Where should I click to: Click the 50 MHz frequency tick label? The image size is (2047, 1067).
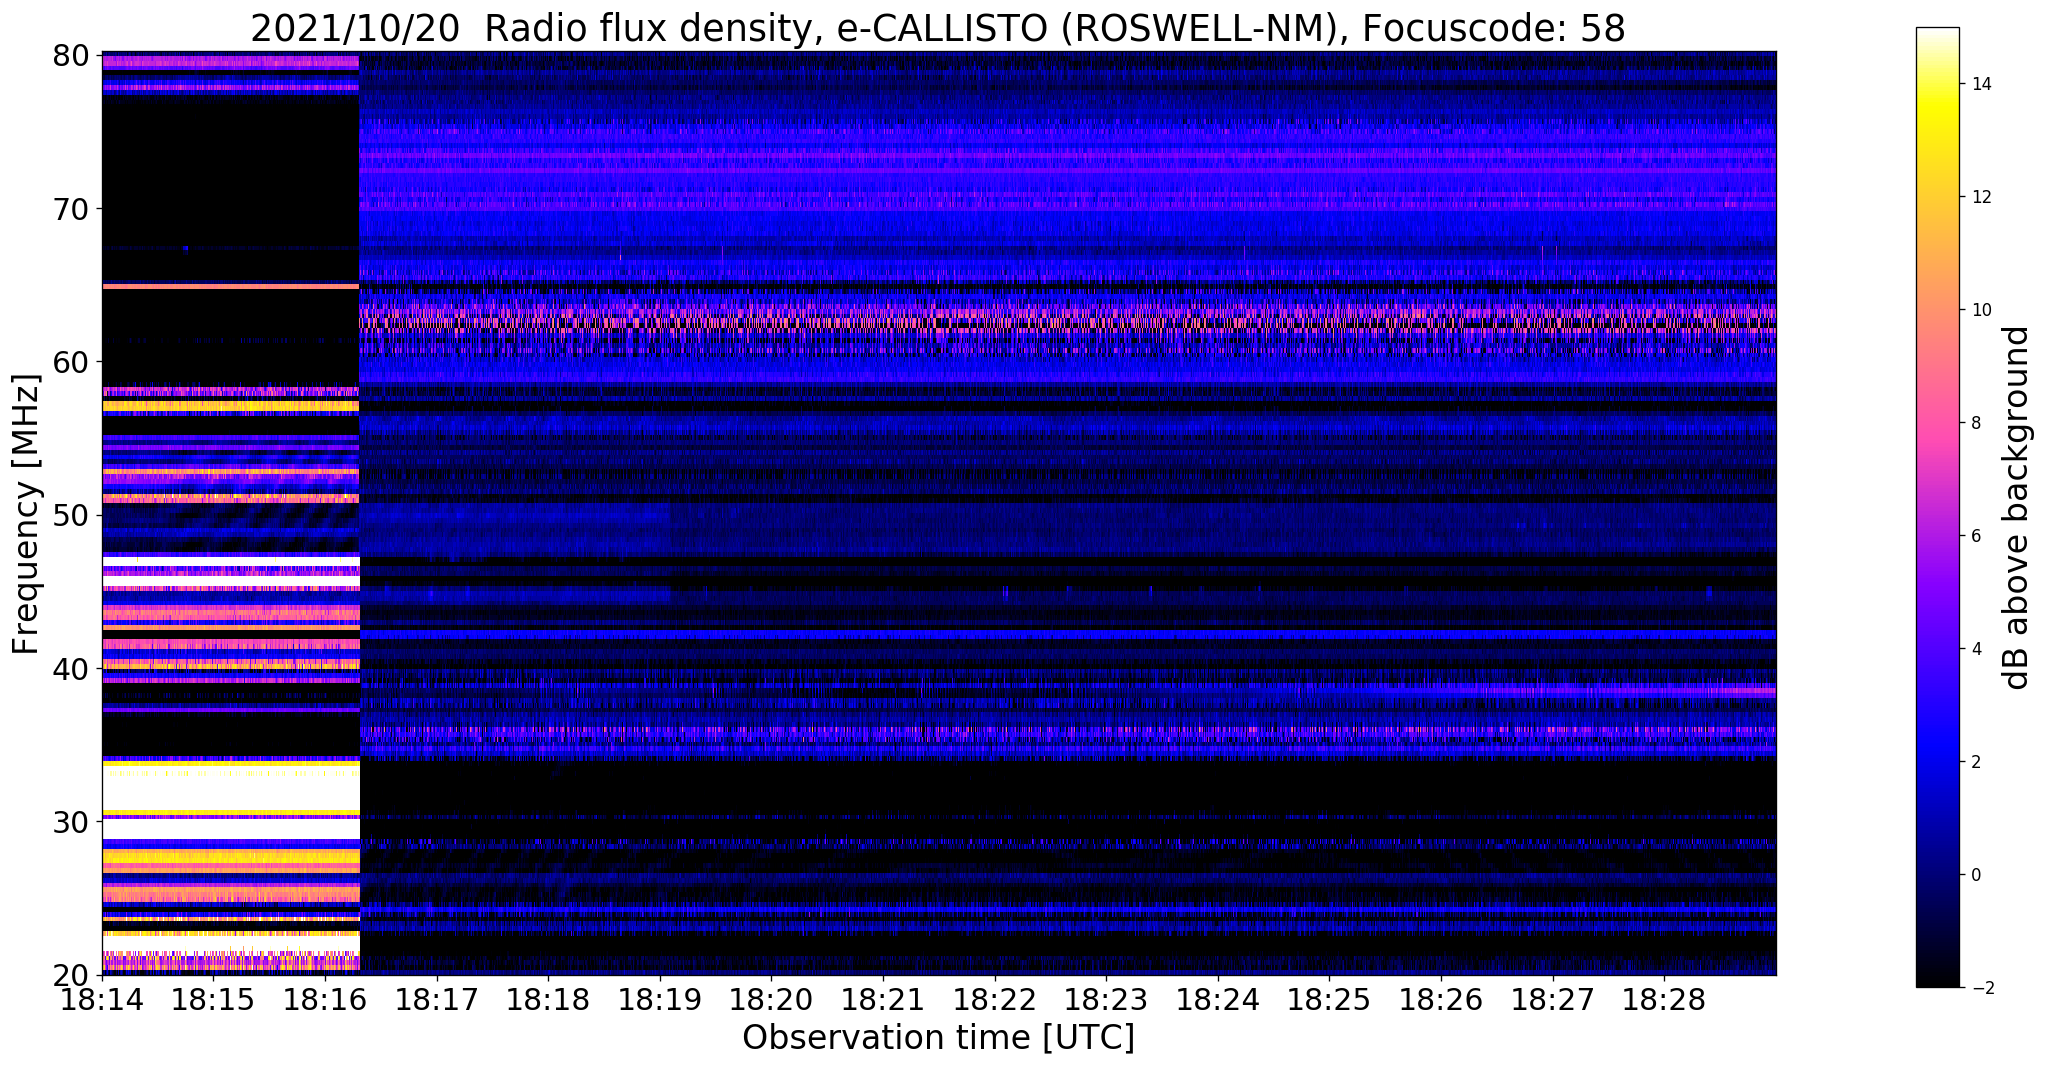coord(70,515)
